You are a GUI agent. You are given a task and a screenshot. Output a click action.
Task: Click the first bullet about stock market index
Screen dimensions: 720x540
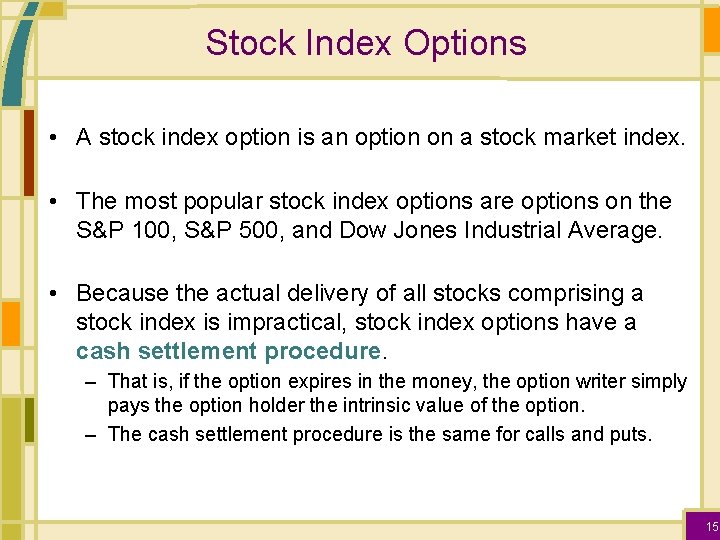380,138
